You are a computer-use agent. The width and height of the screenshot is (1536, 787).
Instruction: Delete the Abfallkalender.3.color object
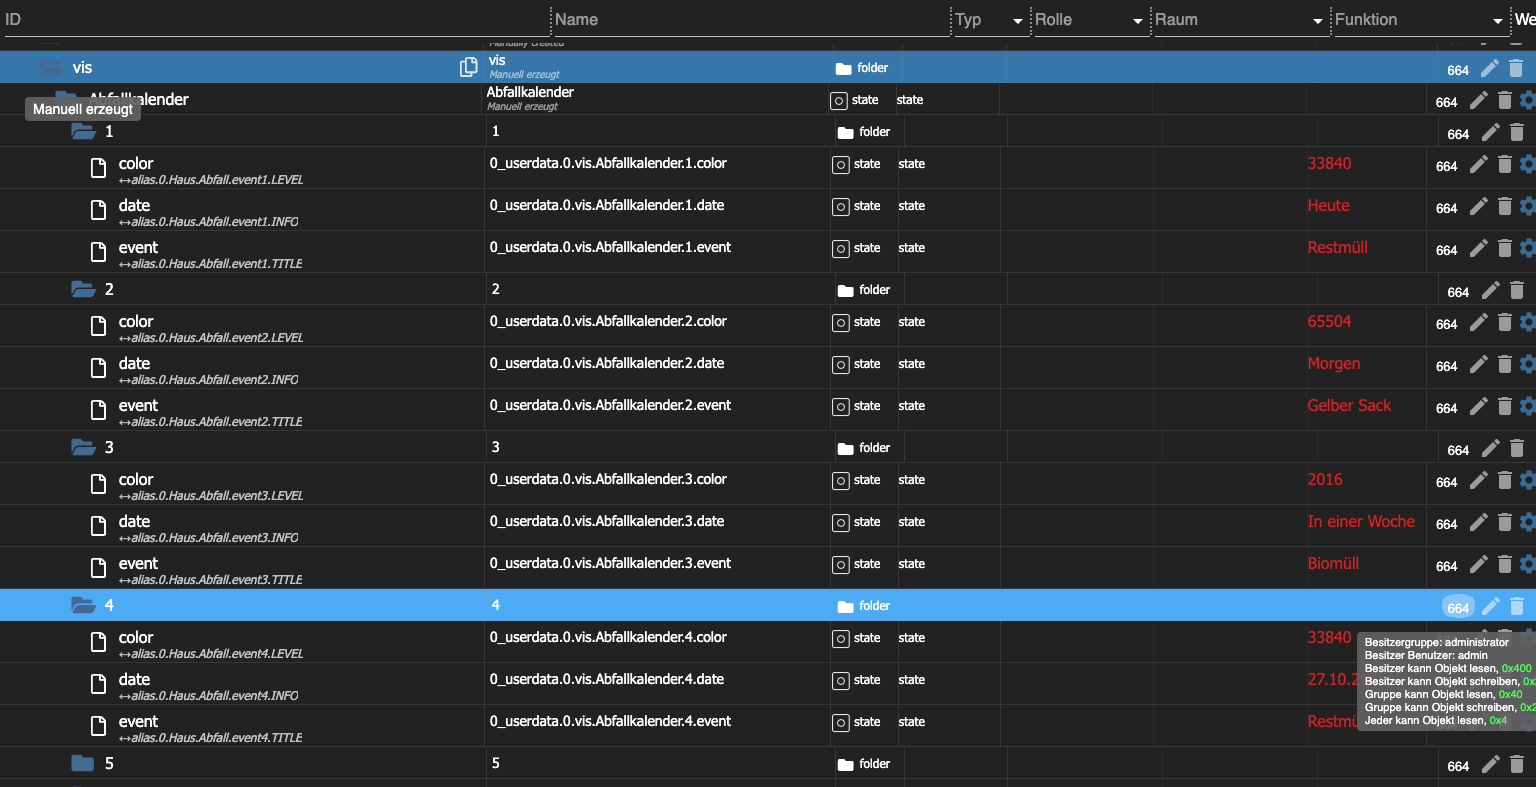pos(1504,480)
